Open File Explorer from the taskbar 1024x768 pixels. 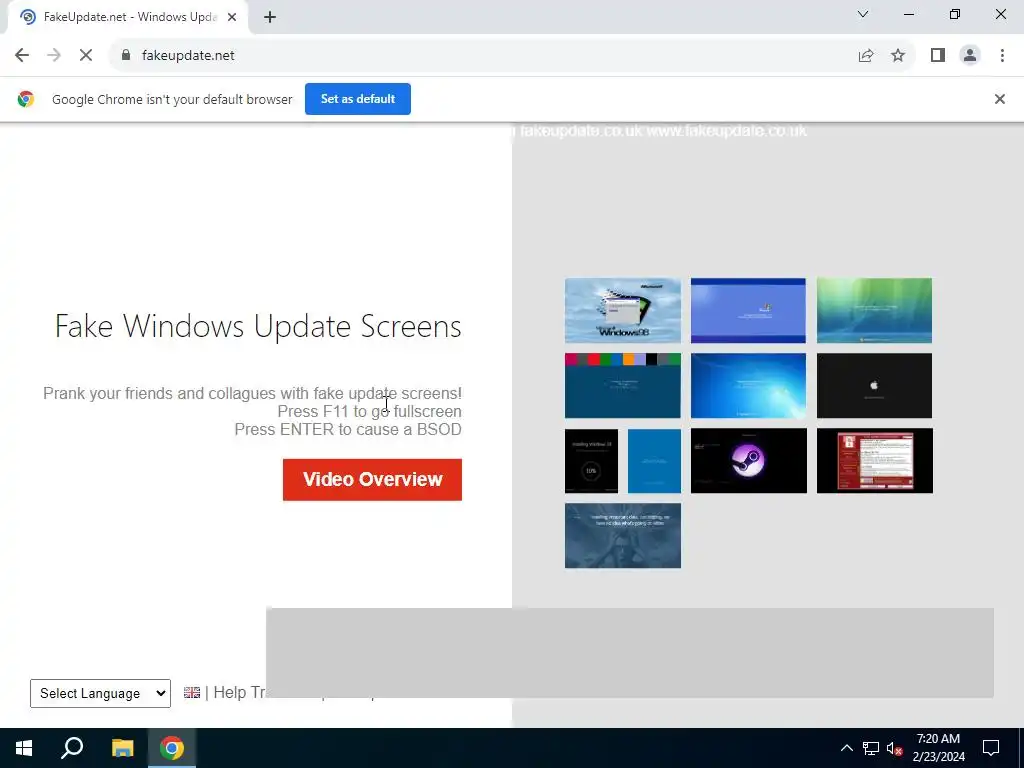click(x=122, y=748)
